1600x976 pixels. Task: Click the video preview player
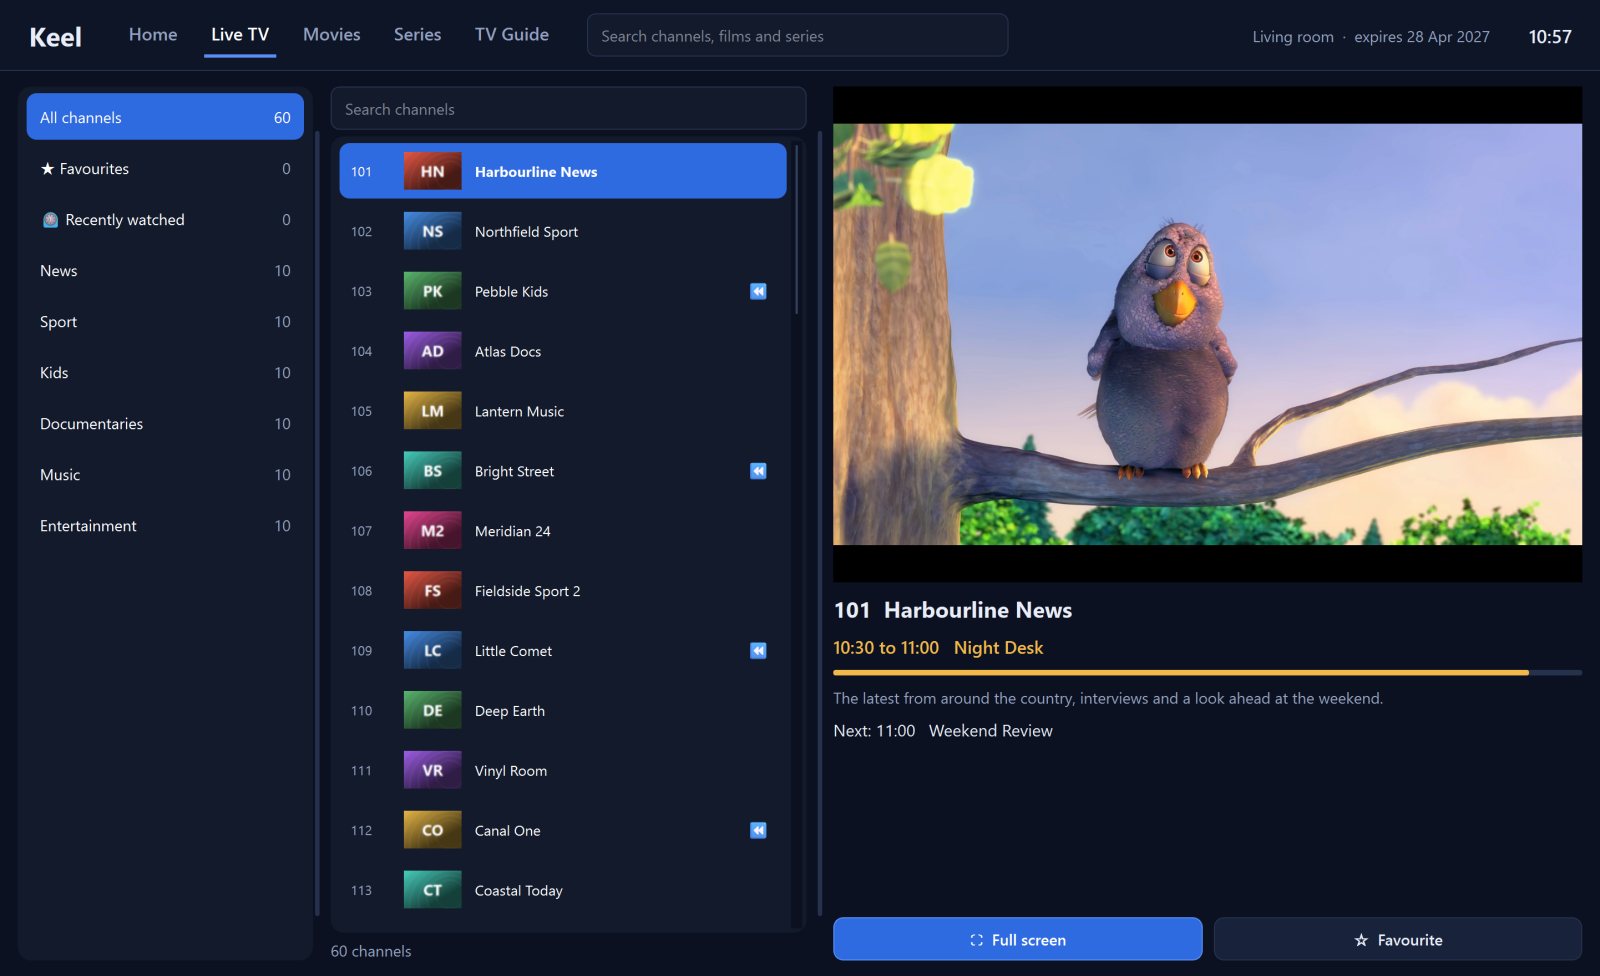click(1207, 334)
